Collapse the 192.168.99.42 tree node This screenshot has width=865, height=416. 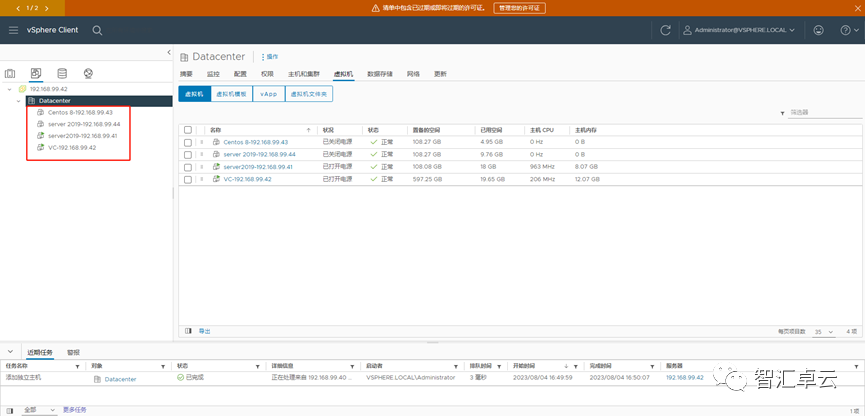(x=10, y=89)
